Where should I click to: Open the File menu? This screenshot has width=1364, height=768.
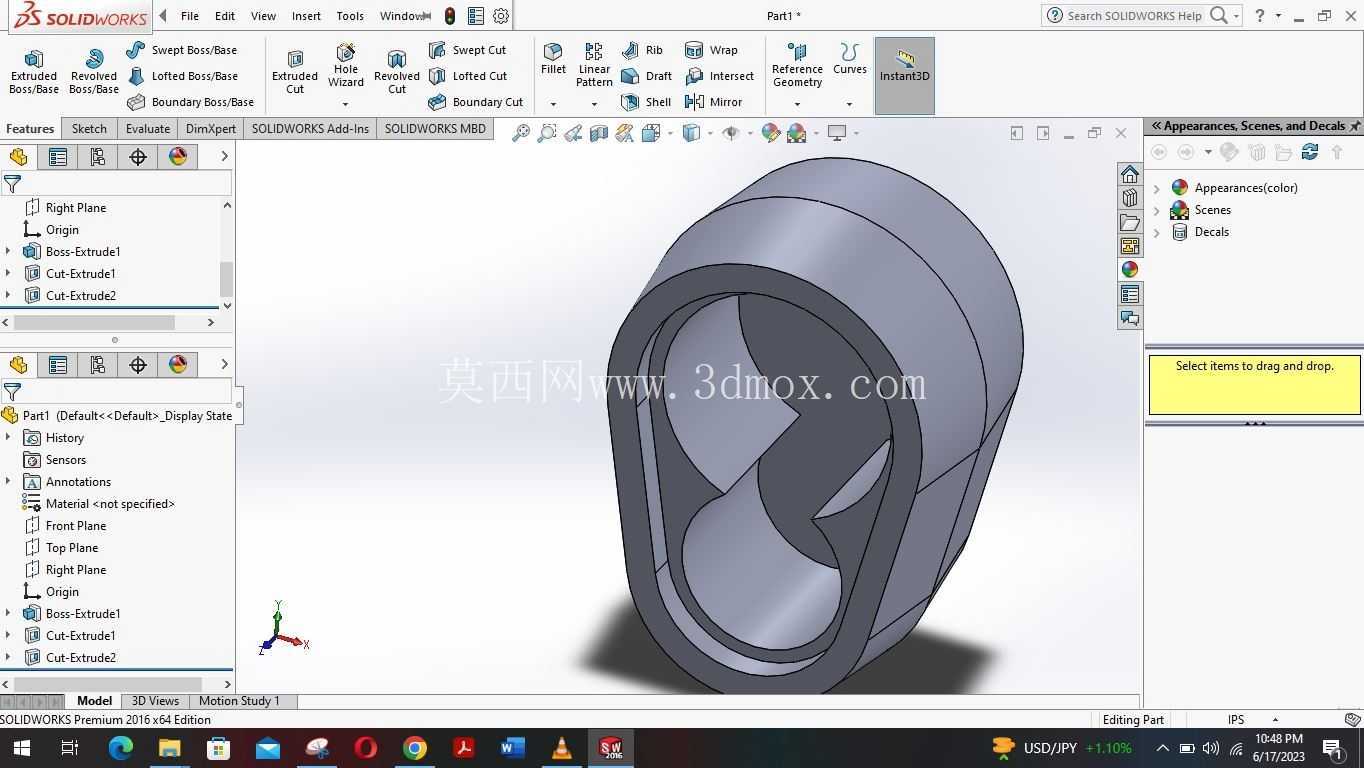click(189, 16)
